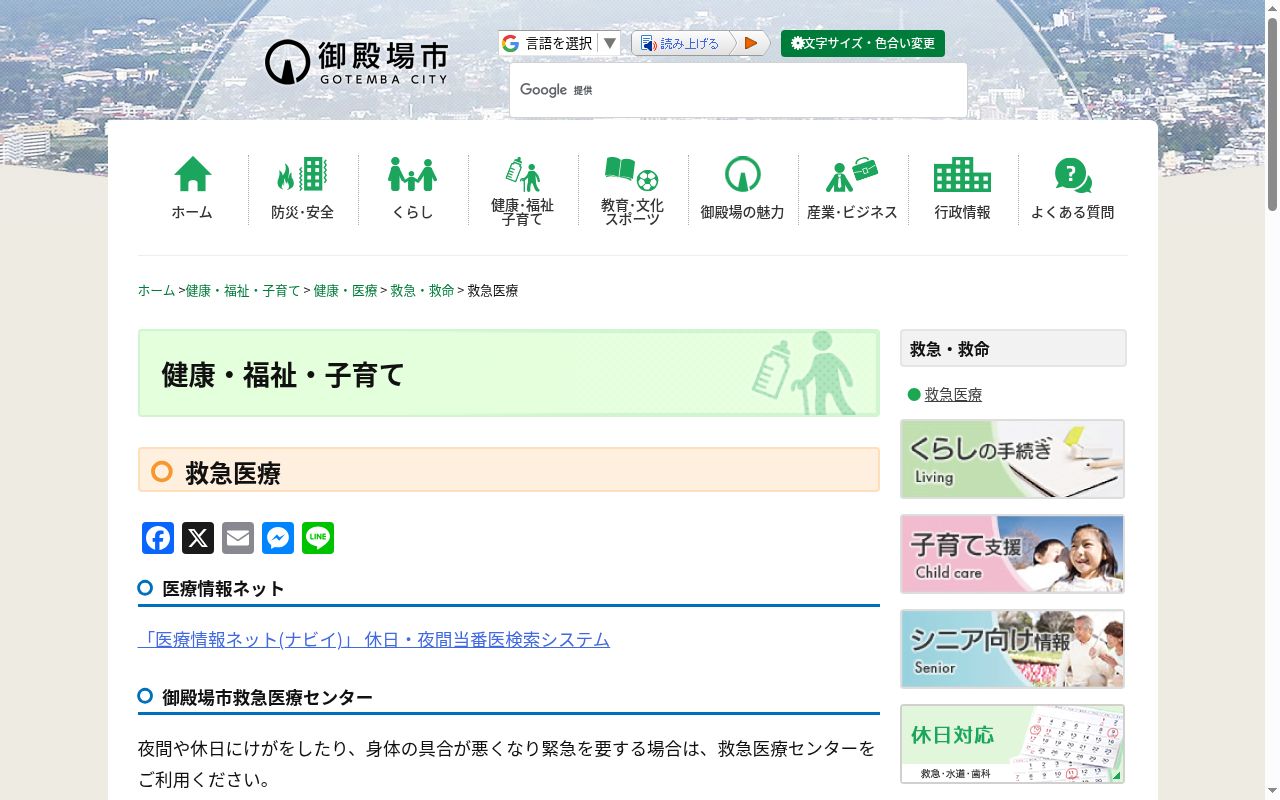Screen dimensions: 1280x800
Task: Open the くらしの手続き Living banner
Action: [x=1012, y=459]
